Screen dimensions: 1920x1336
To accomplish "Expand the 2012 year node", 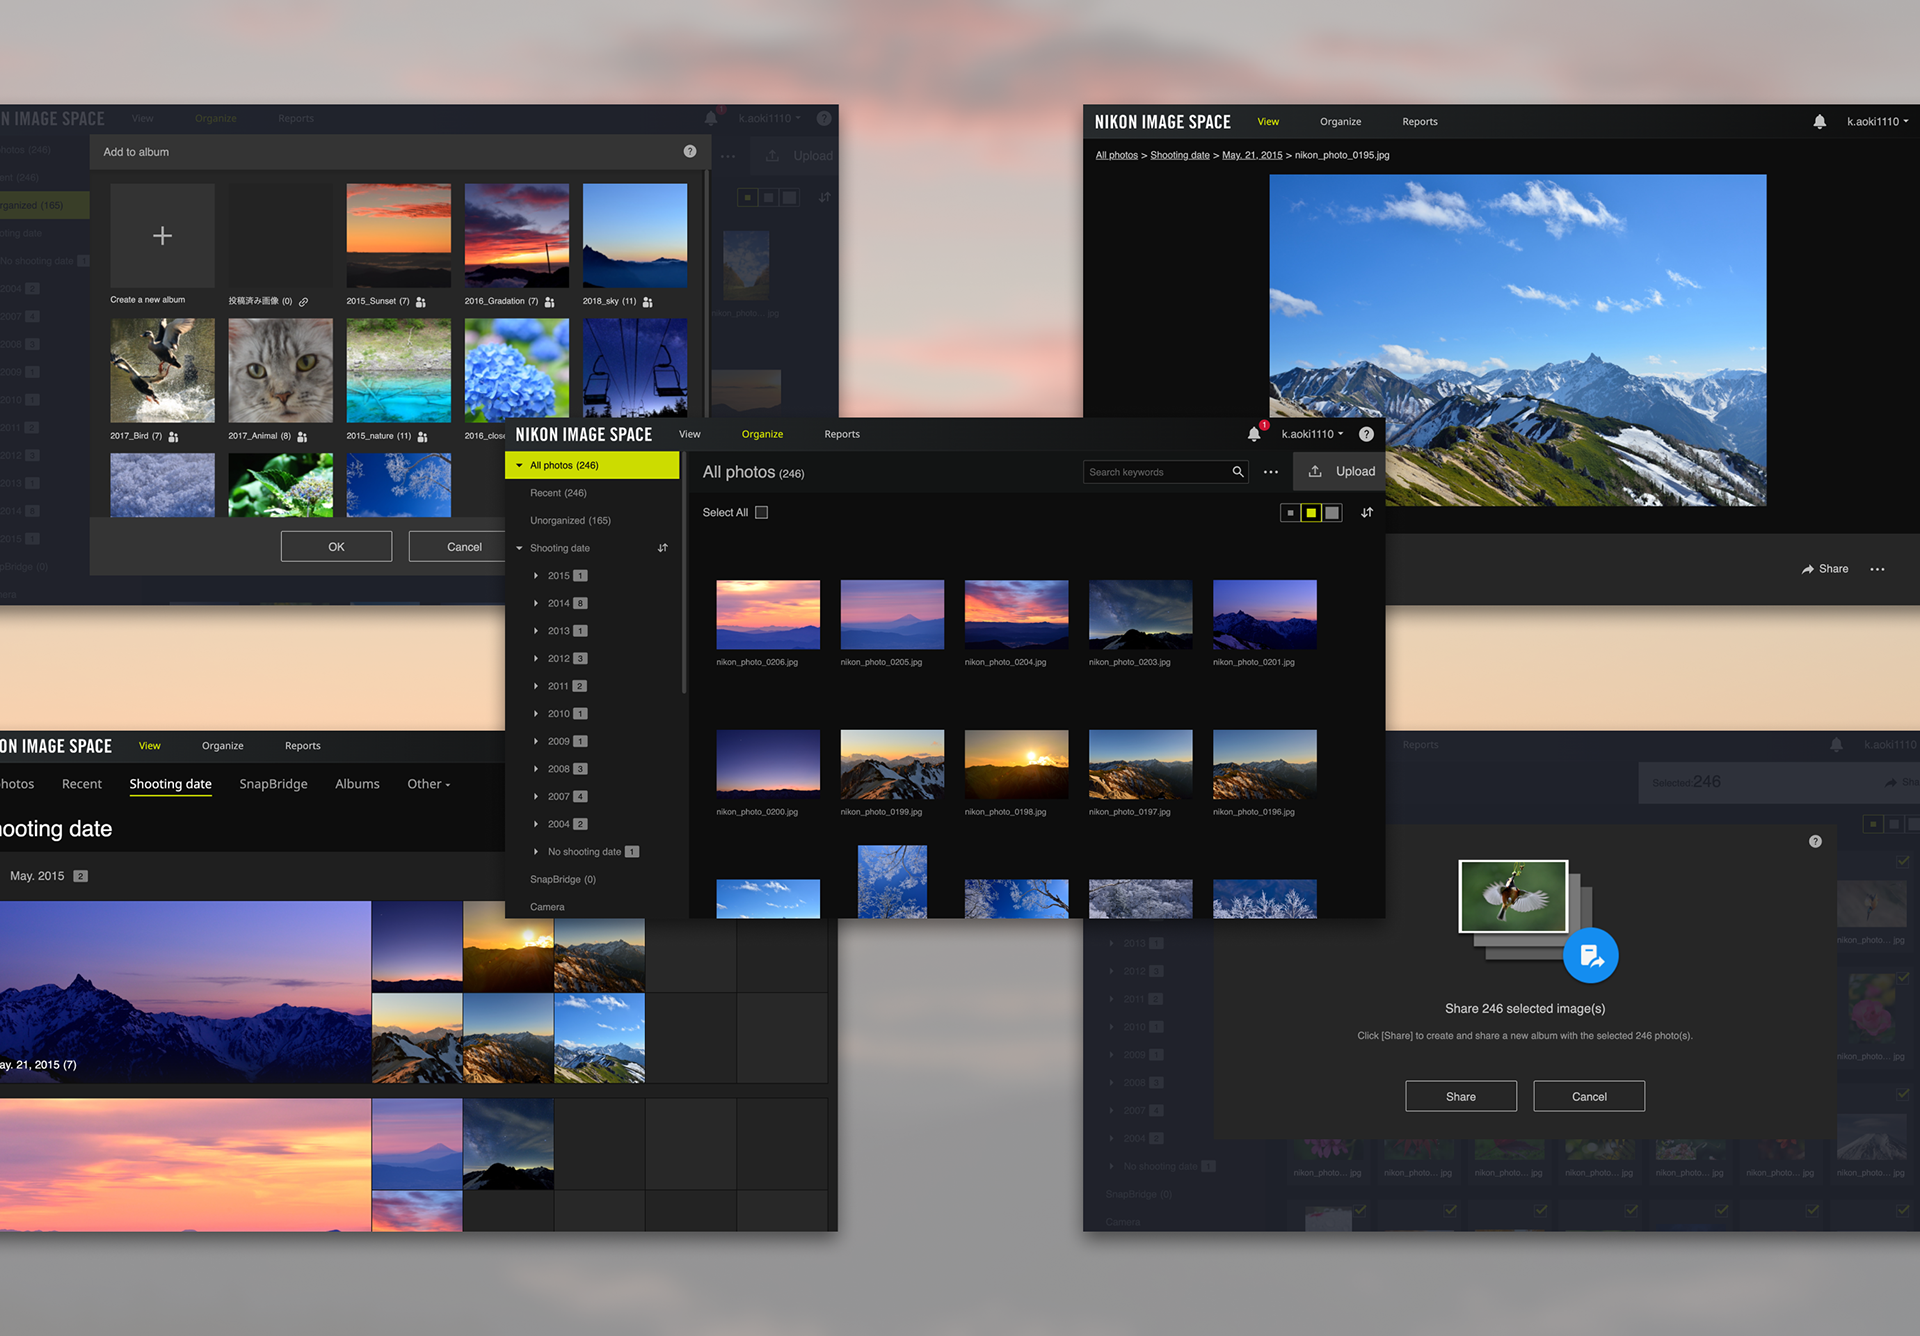I will (x=537, y=659).
